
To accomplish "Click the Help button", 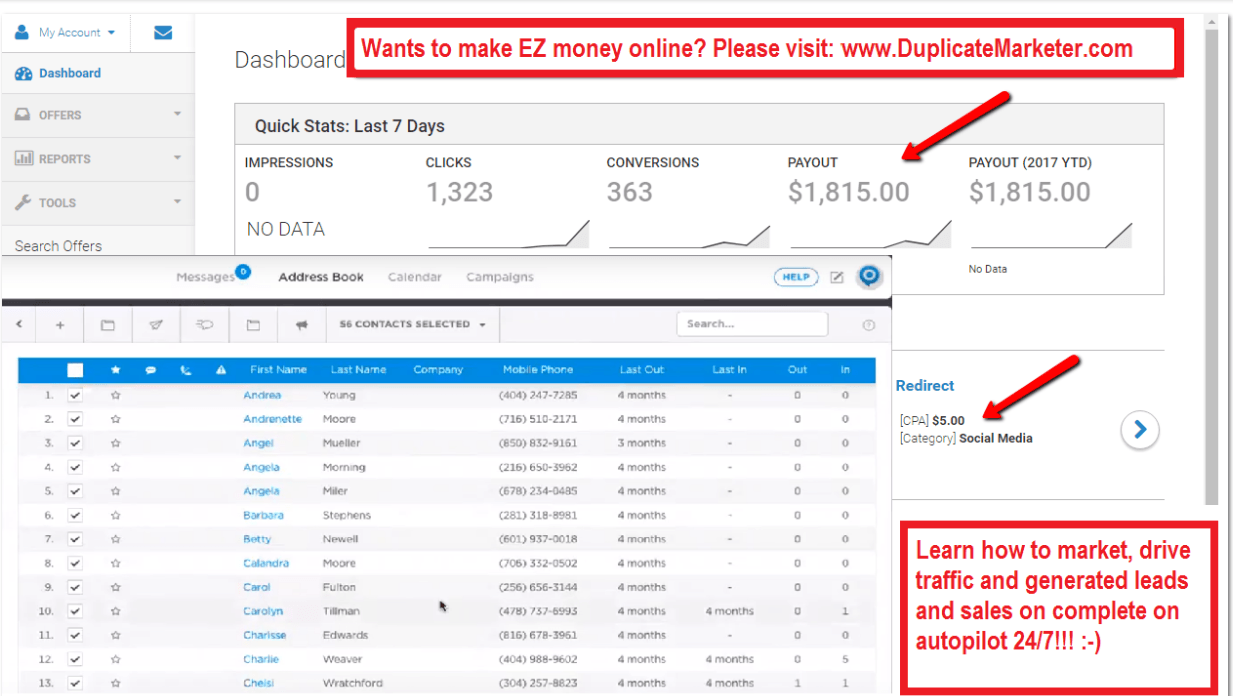I will pos(795,277).
